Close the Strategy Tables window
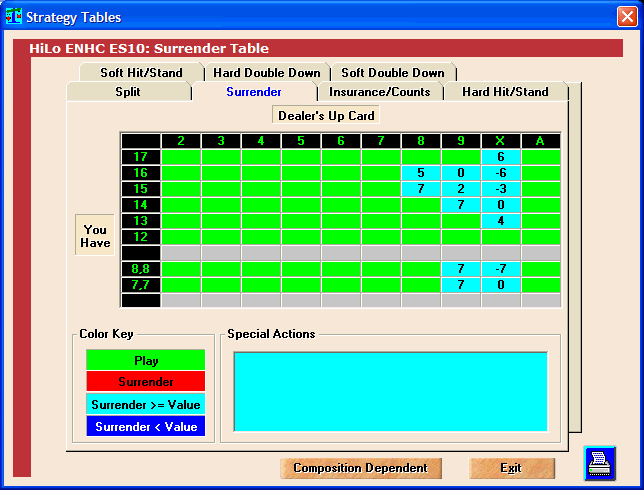Screen dimensions: 644x490 click(625, 16)
